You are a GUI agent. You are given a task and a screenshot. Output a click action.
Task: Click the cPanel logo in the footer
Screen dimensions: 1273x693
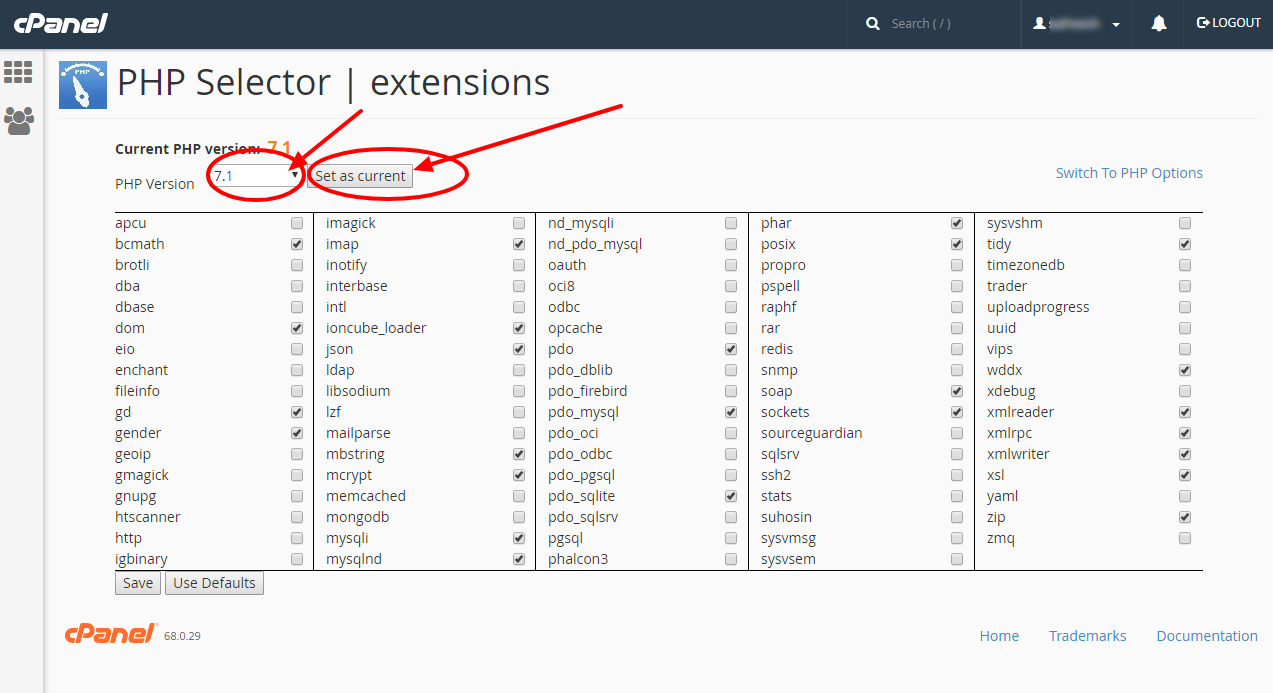click(111, 634)
